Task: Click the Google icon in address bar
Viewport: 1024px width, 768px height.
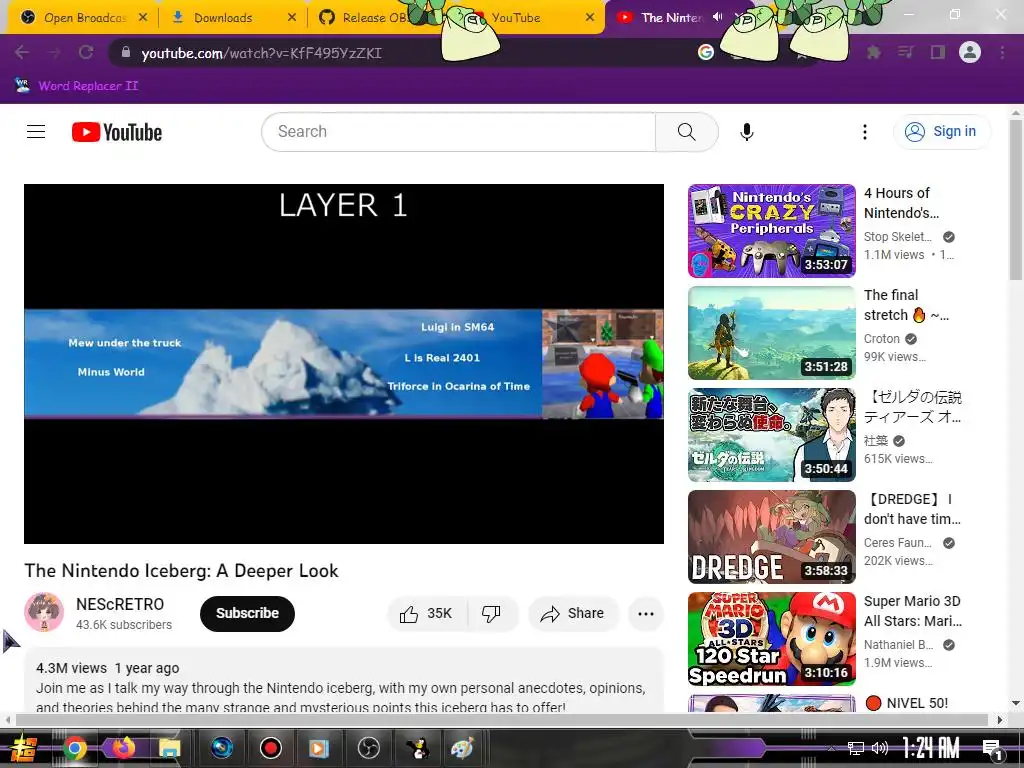Action: (705, 52)
